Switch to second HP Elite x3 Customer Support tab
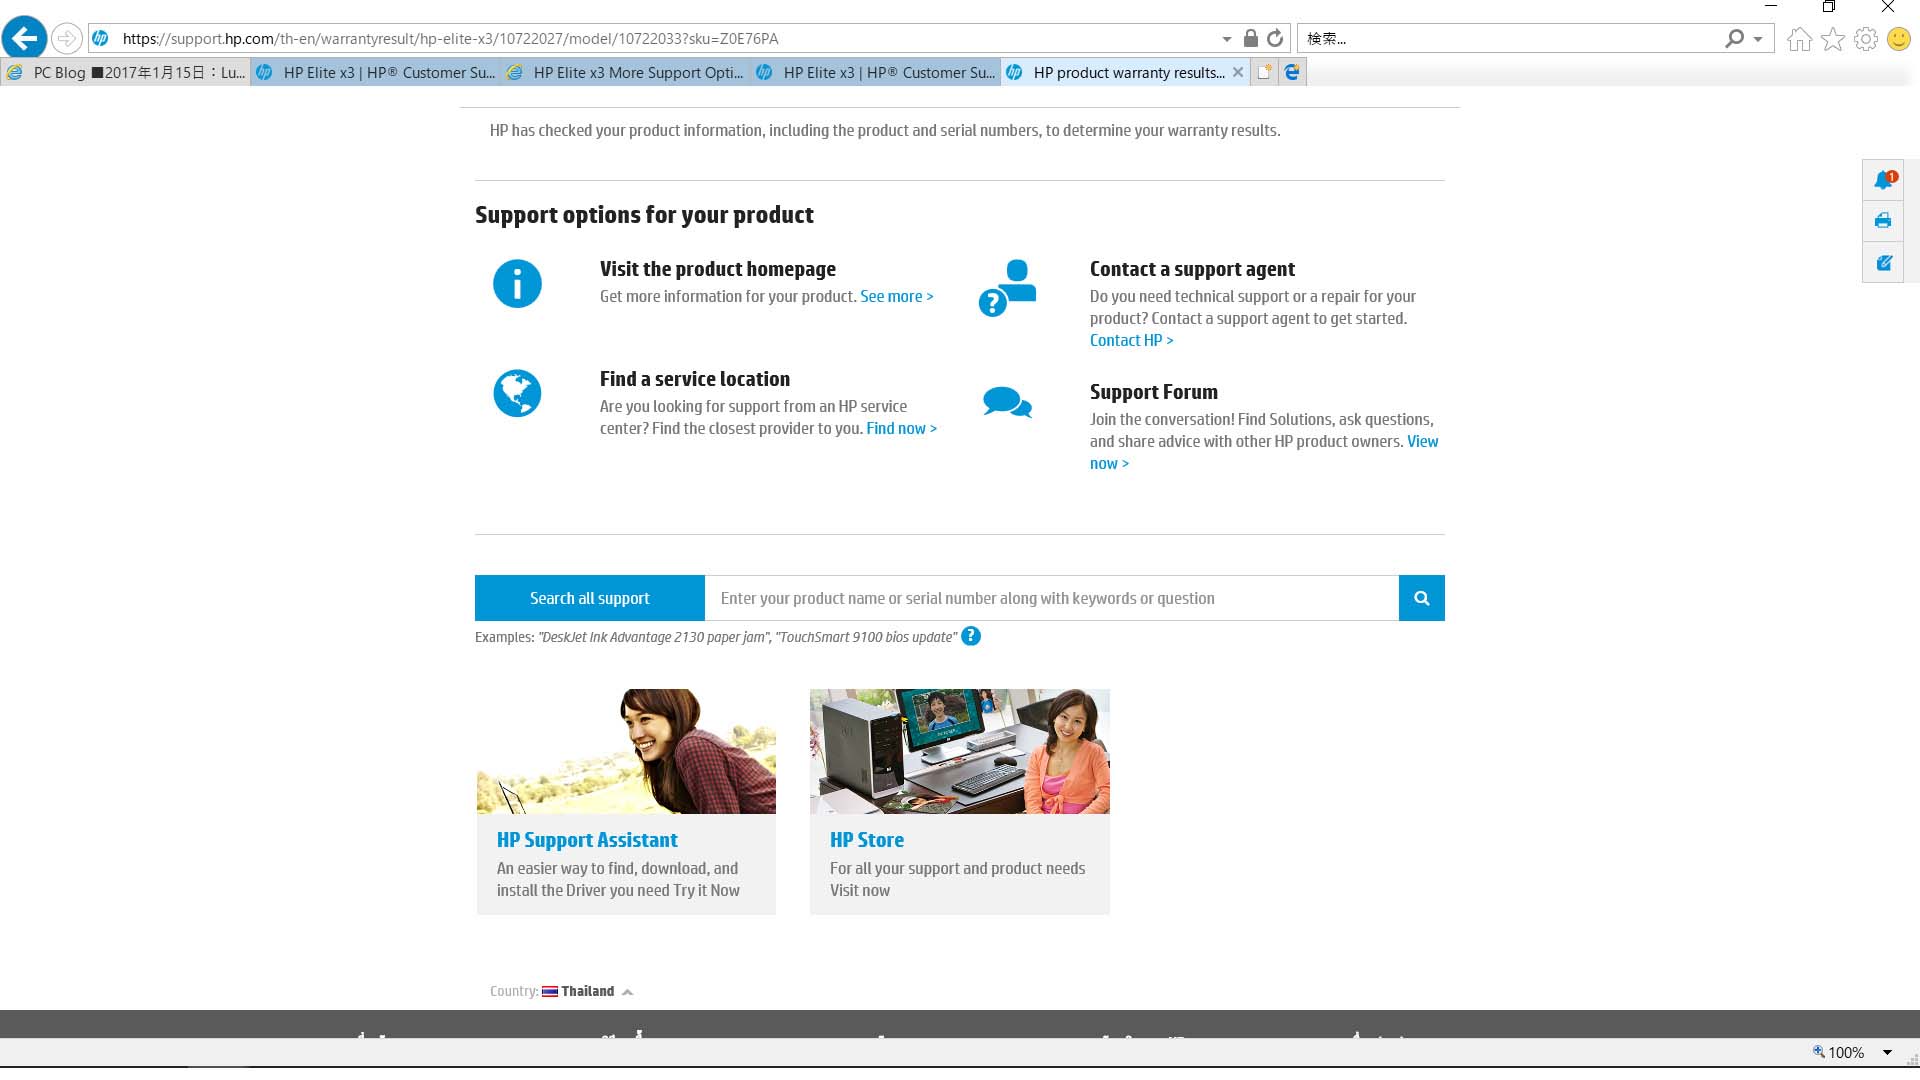 click(875, 72)
